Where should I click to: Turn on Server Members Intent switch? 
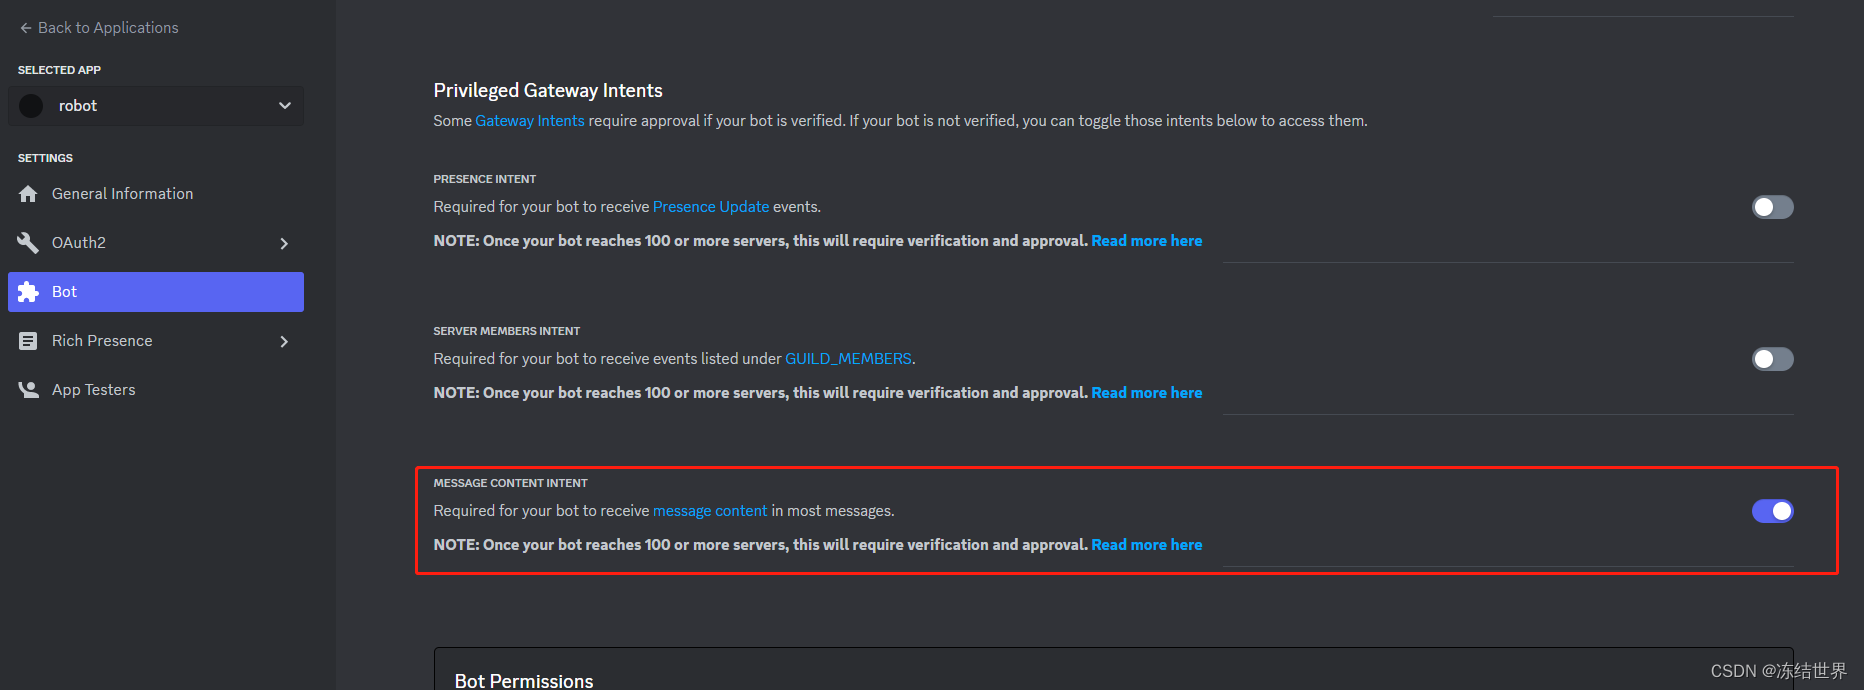[1772, 359]
